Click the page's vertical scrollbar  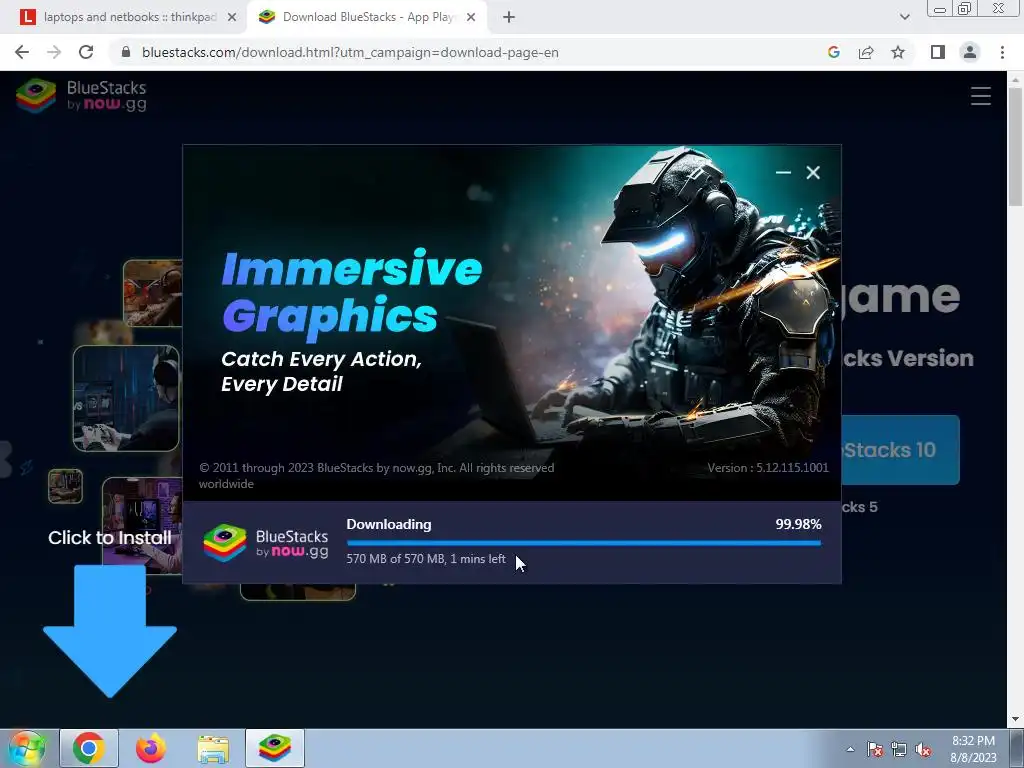click(1015, 147)
